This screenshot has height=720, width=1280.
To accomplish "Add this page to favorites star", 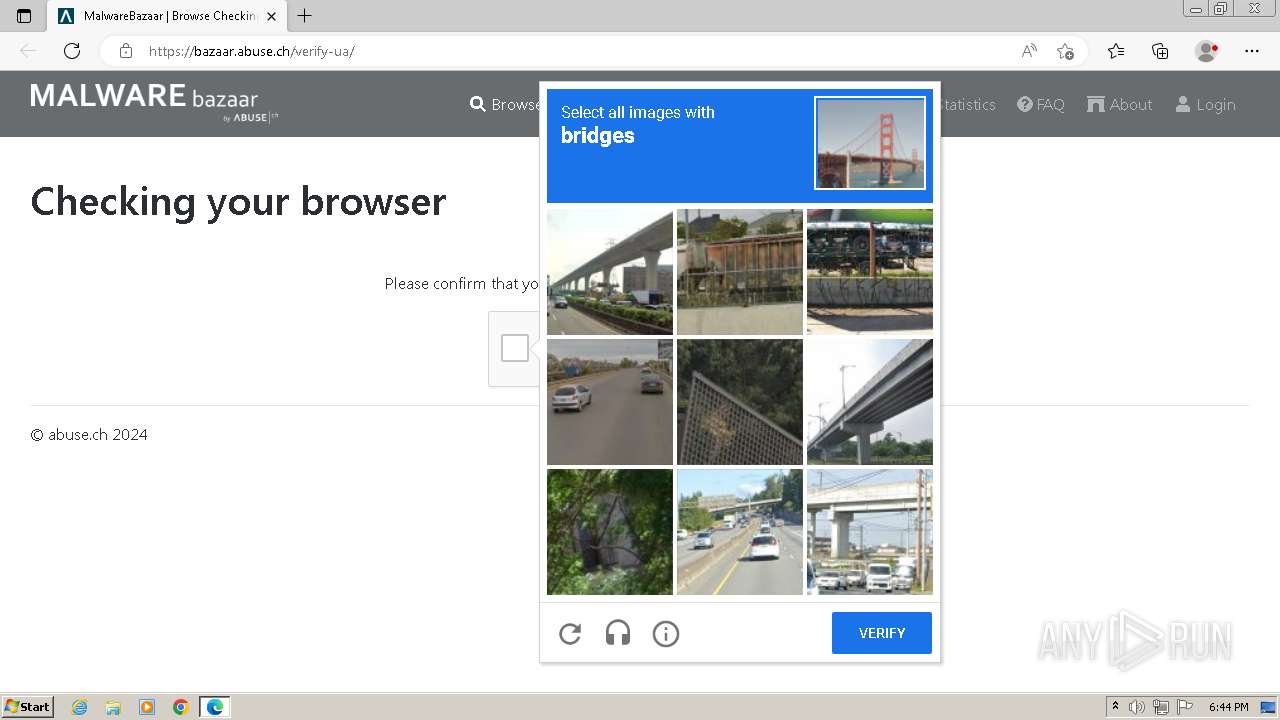I will click(x=1066, y=51).
